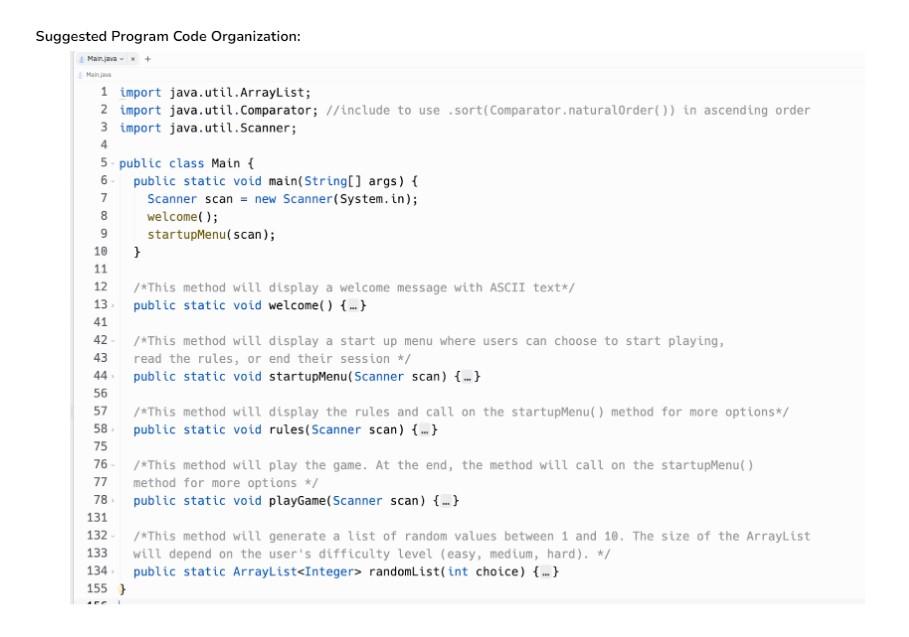
Task: Click the Main.java breadcrumb label
Action: pos(101,73)
